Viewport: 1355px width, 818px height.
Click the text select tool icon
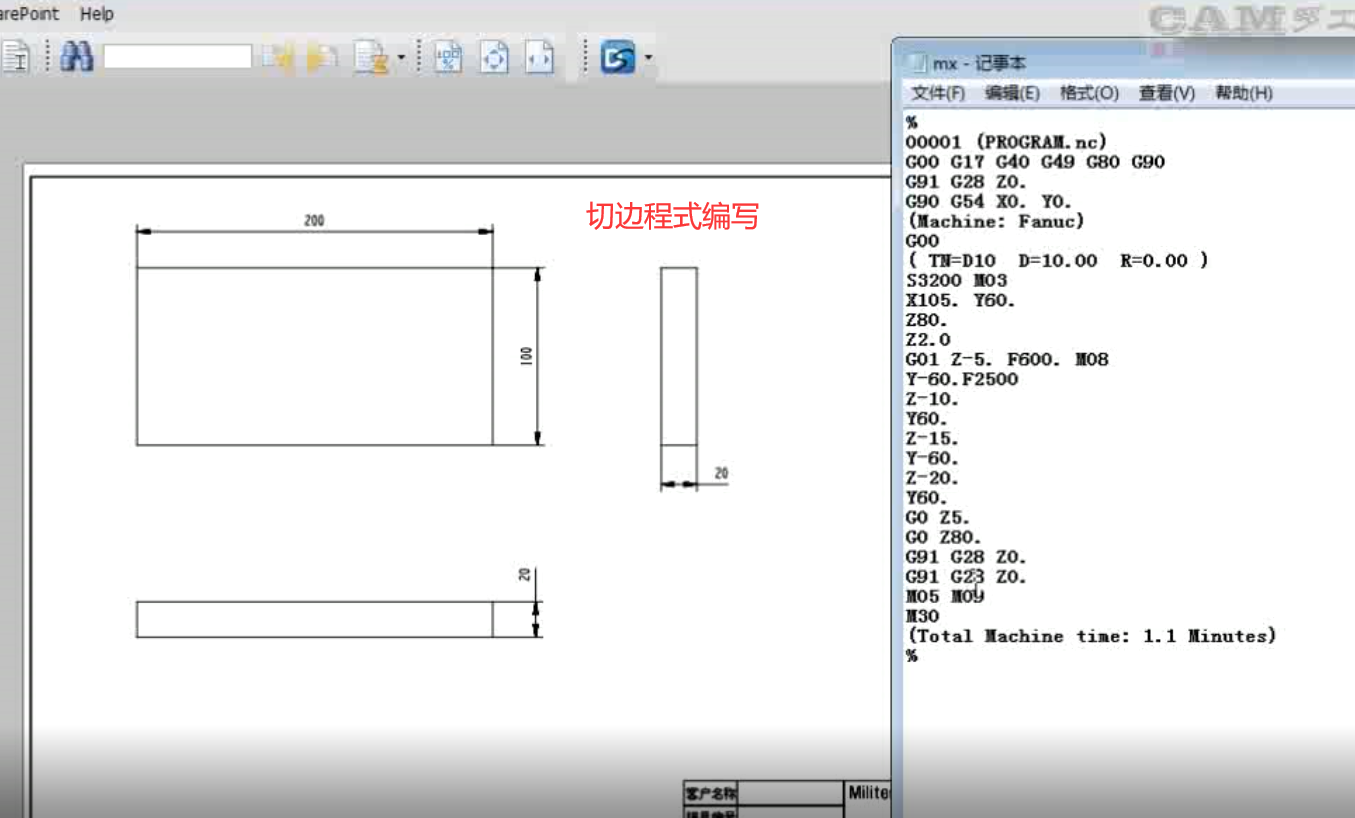tap(17, 57)
